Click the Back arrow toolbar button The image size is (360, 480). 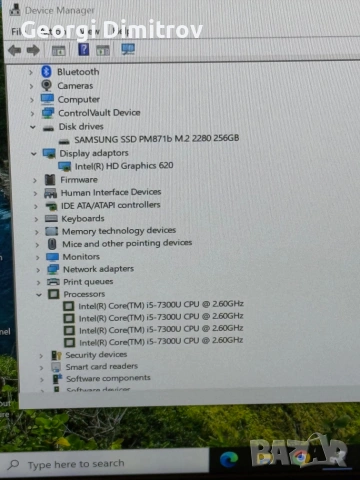(14, 50)
